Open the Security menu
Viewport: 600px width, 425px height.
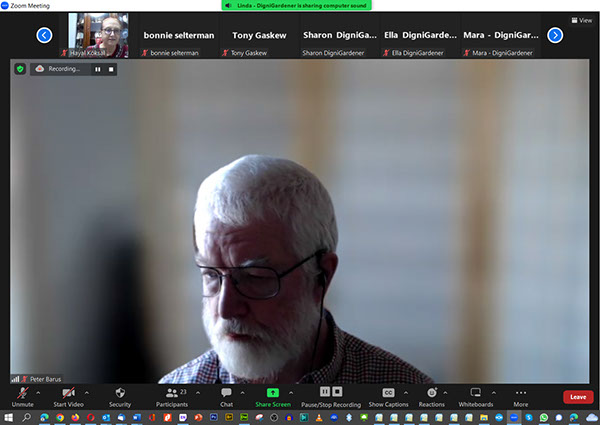[x=120, y=397]
